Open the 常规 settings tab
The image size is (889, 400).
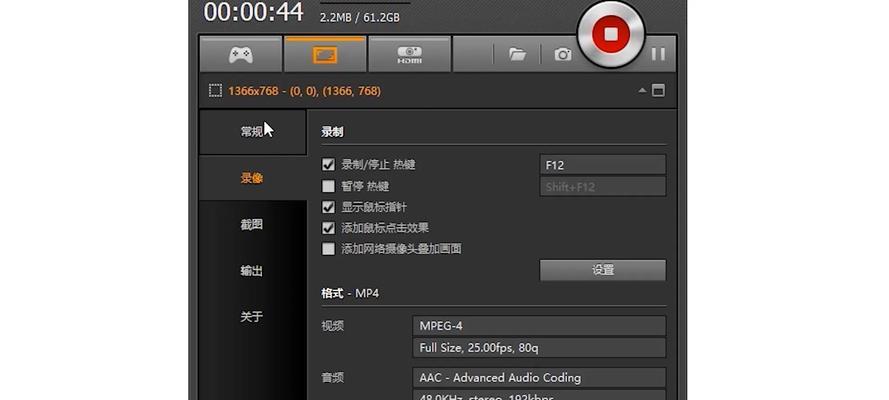click(252, 132)
